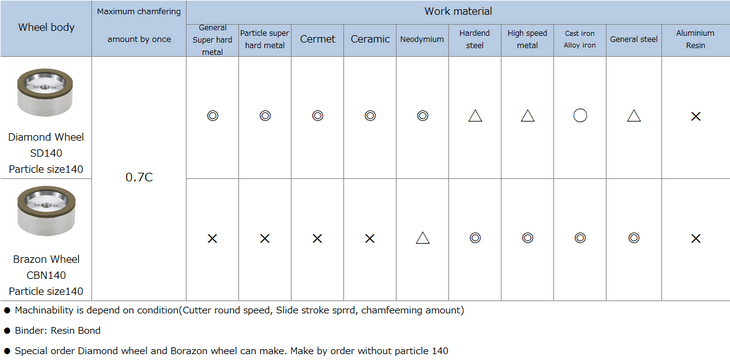Image resolution: width=730 pixels, height=364 pixels.
Task: Select the Wheel body column header
Action: [46, 28]
